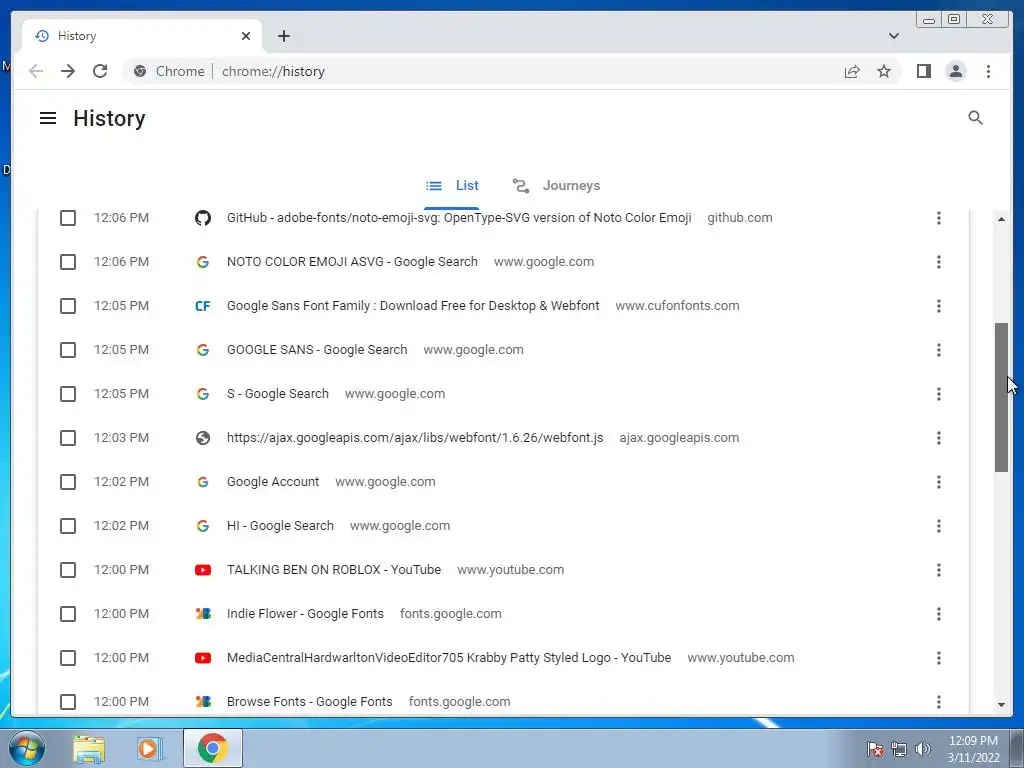The height and width of the screenshot is (768, 1024).
Task: Click the CF cufonfonts favicon
Action: point(203,306)
